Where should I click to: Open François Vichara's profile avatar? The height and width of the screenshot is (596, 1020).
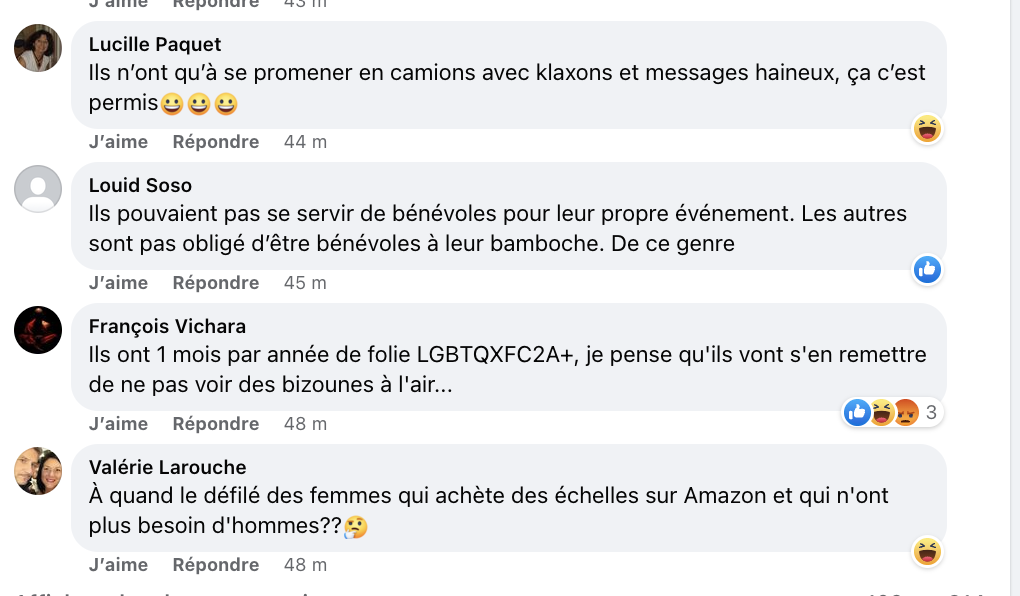(x=38, y=330)
